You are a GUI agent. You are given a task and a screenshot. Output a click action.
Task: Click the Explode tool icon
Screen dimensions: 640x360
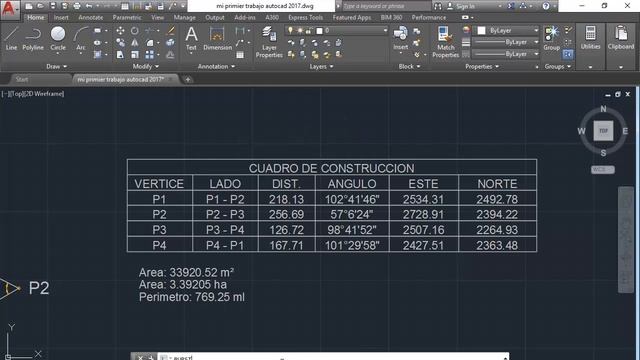[x=171, y=42]
